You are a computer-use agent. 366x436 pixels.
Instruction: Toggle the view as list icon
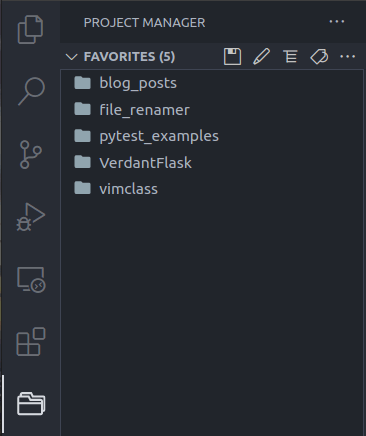tap(290, 56)
